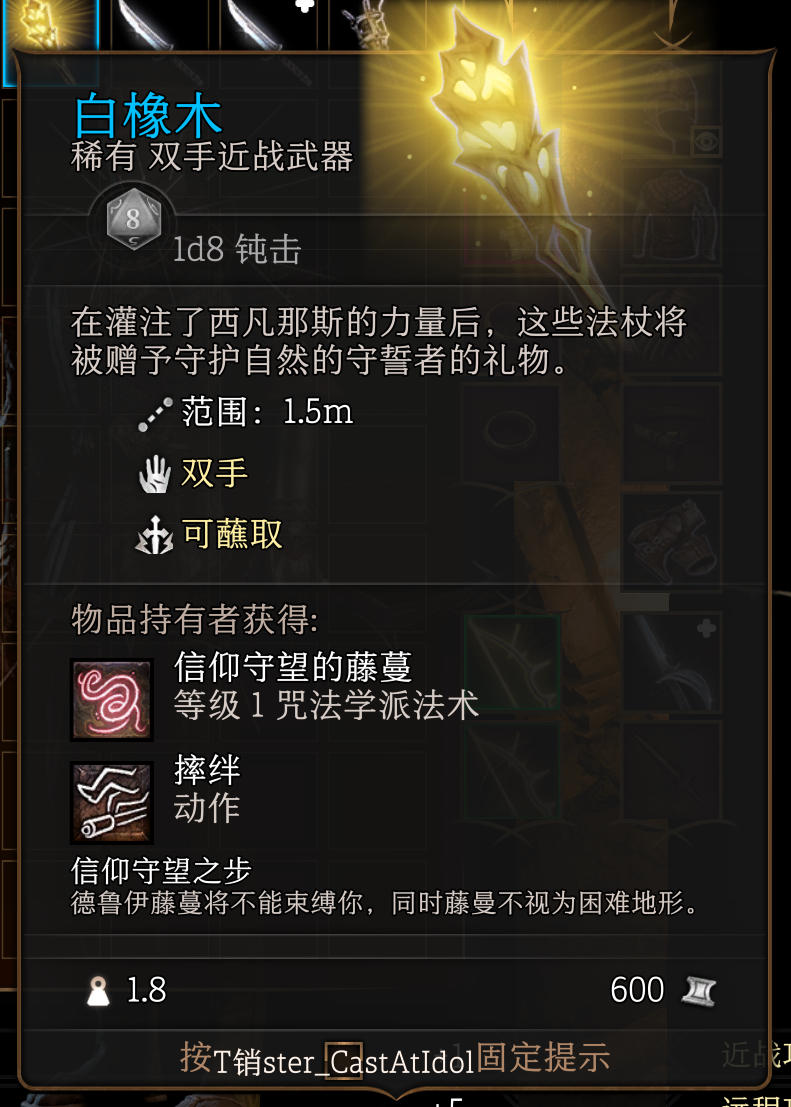Open the 摔绊 action name
This screenshot has height=1107, width=791.
(207, 770)
